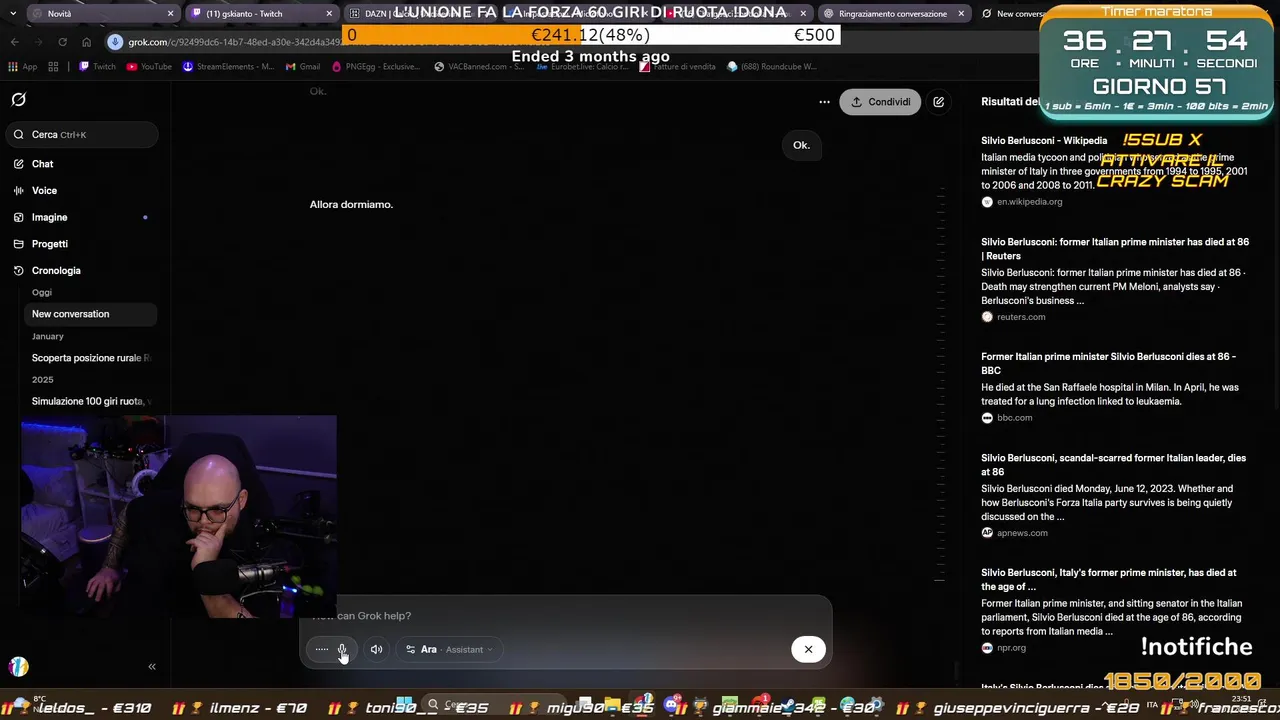Click the microphone voice input icon
Viewport: 1280px width, 720px height.
coord(342,650)
